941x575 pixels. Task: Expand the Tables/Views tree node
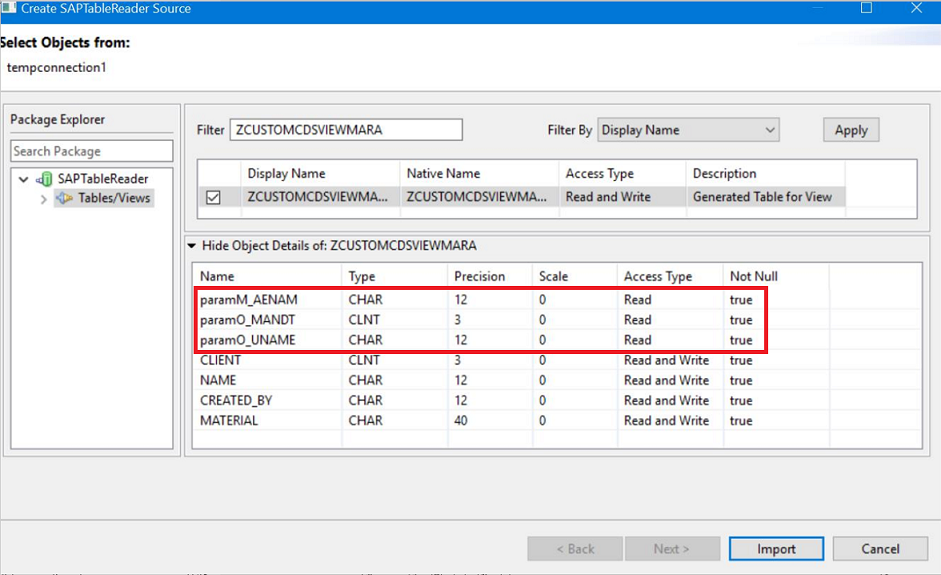click(44, 199)
